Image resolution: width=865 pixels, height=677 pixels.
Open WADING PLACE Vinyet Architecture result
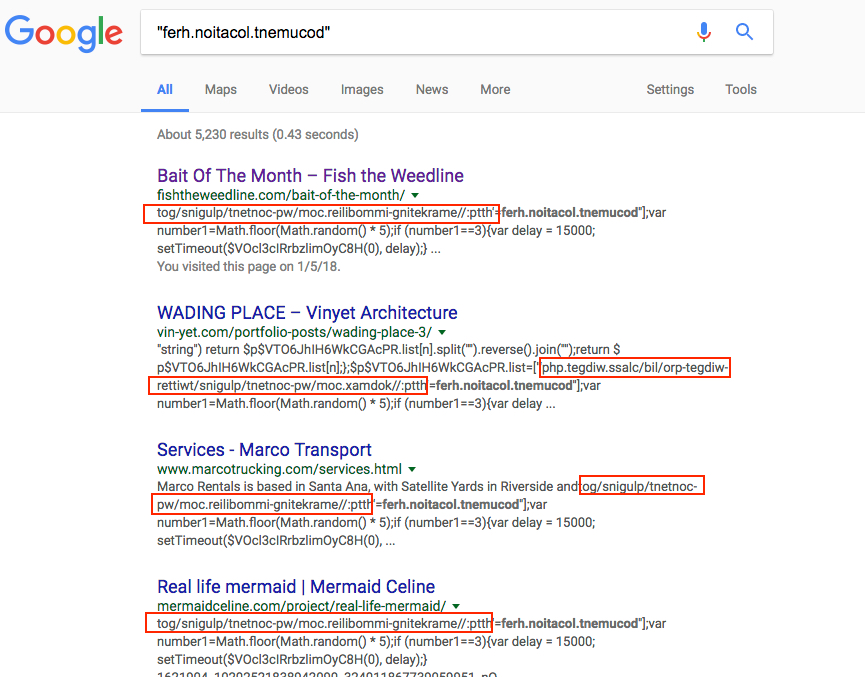(307, 313)
